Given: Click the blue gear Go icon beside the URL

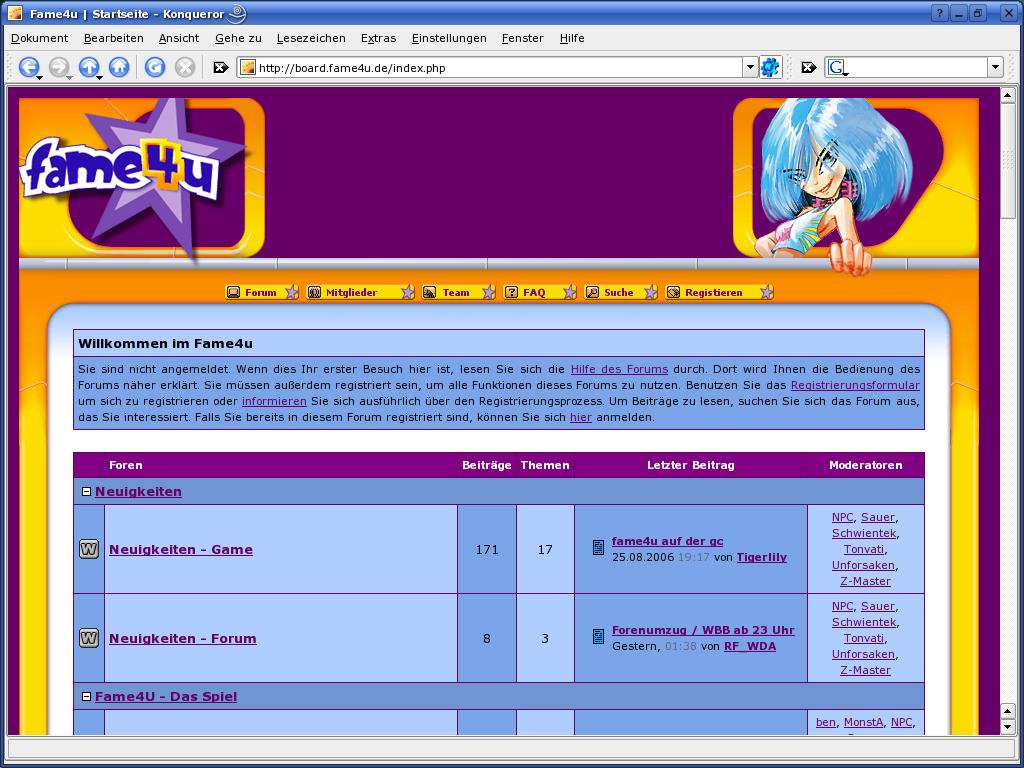Looking at the screenshot, I should point(770,67).
